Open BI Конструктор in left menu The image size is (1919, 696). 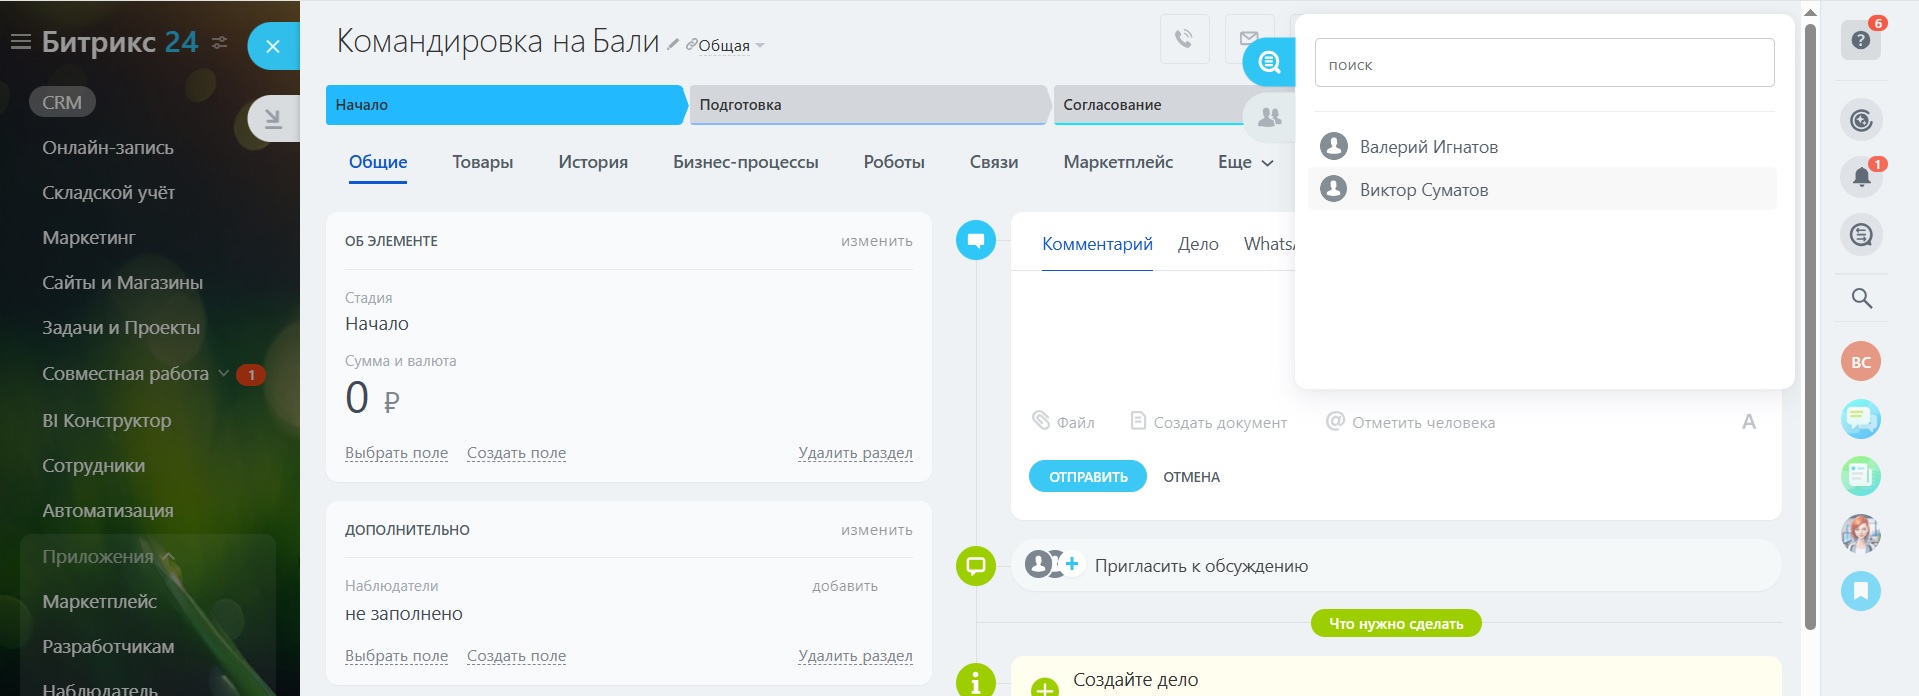coord(107,420)
